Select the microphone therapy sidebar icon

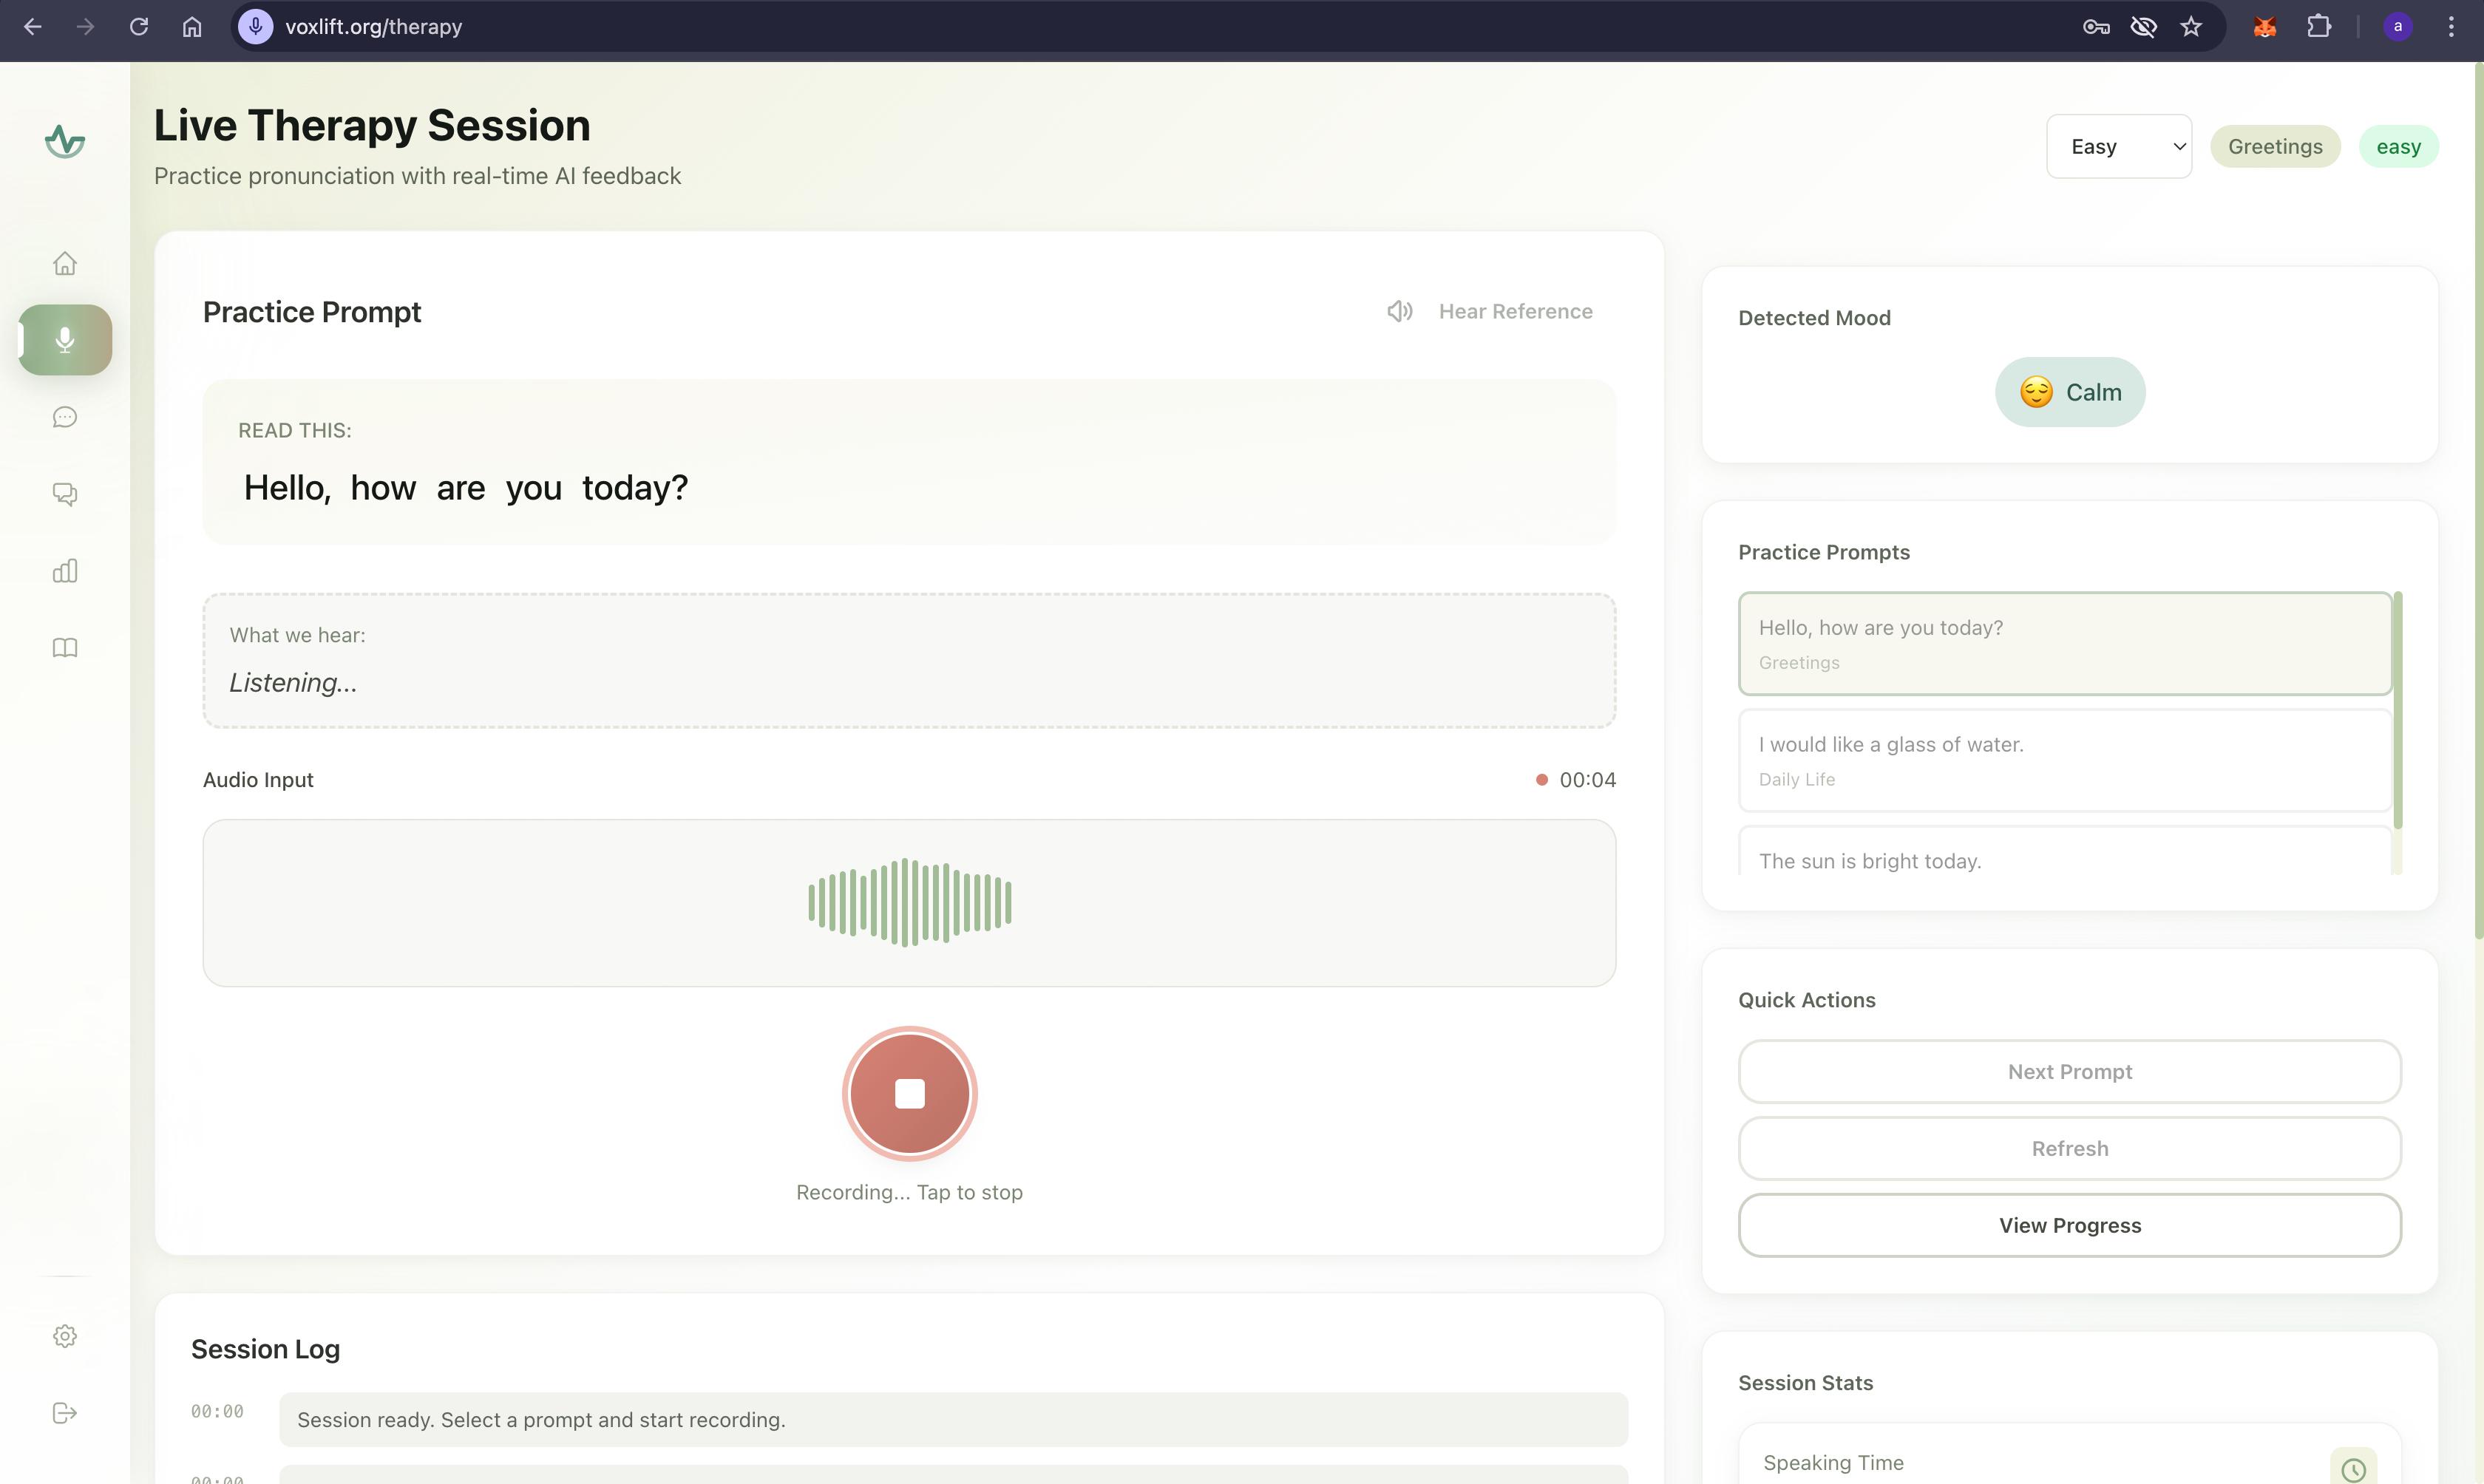(65, 340)
